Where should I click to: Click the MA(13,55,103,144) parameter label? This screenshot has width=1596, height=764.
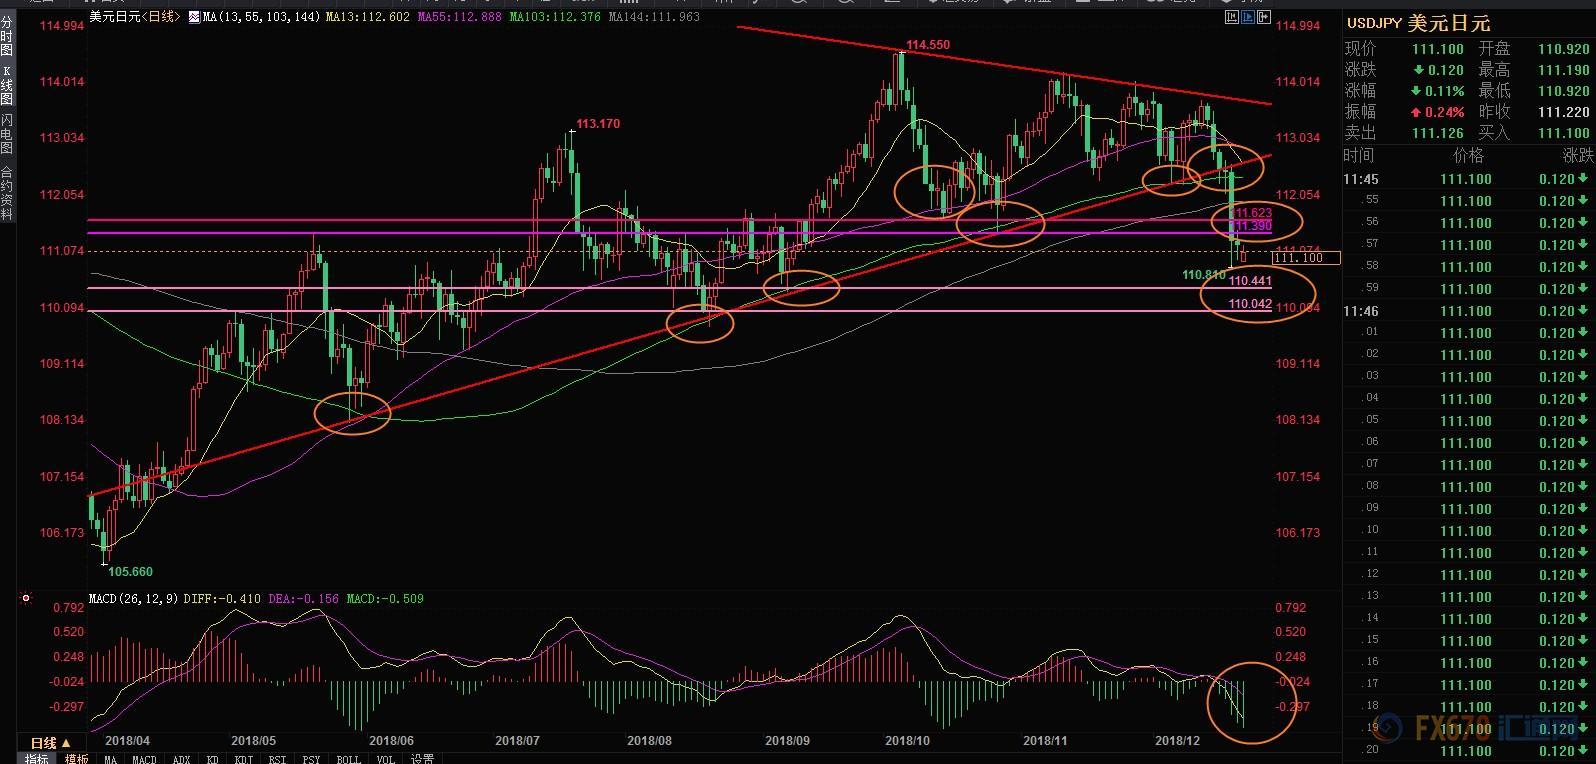click(248, 17)
